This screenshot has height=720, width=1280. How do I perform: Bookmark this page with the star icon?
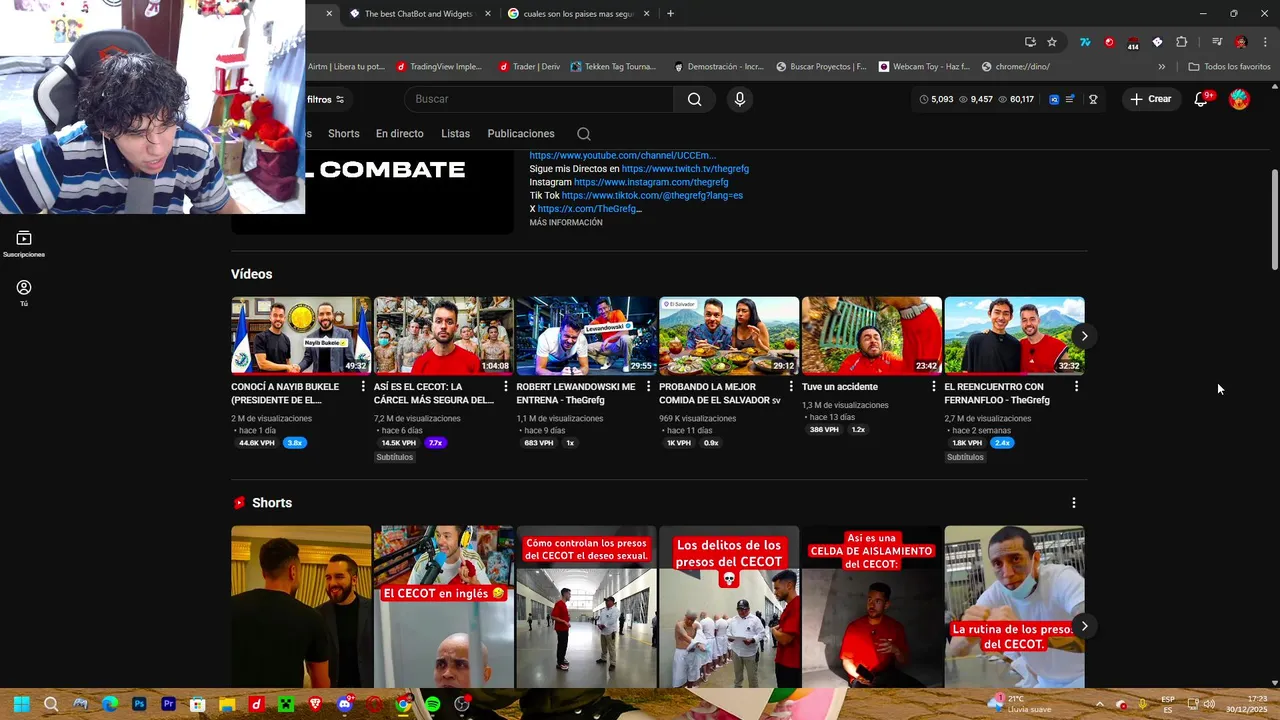tap(1052, 42)
